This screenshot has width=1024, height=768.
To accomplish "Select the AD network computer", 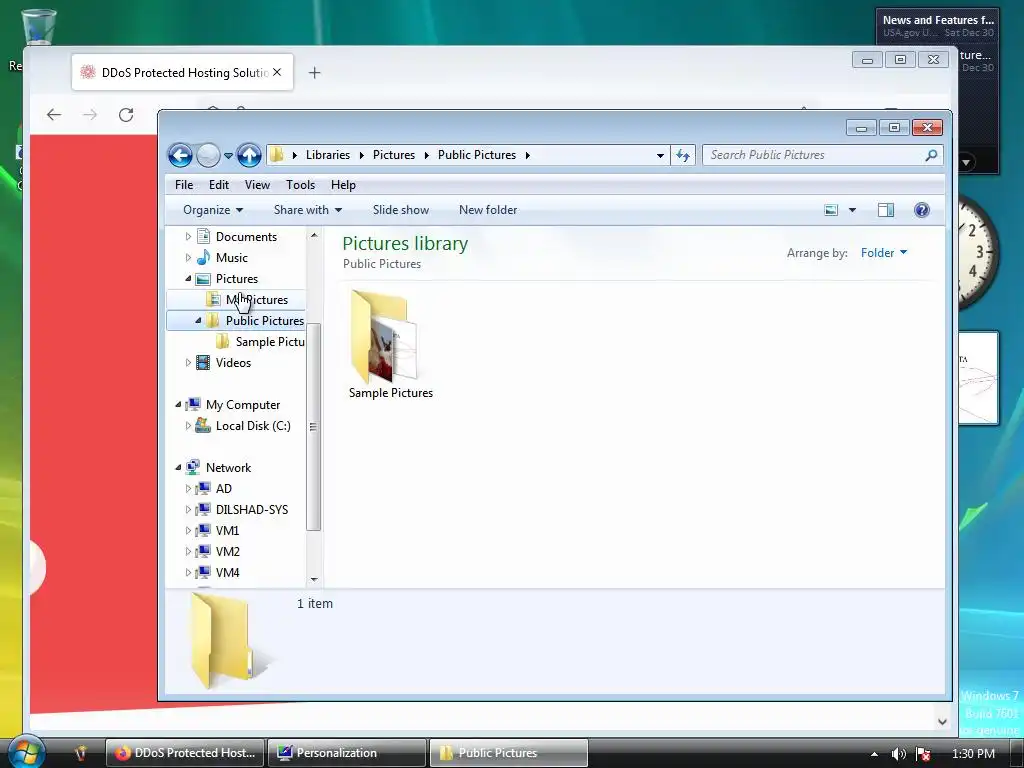I will pos(223,488).
